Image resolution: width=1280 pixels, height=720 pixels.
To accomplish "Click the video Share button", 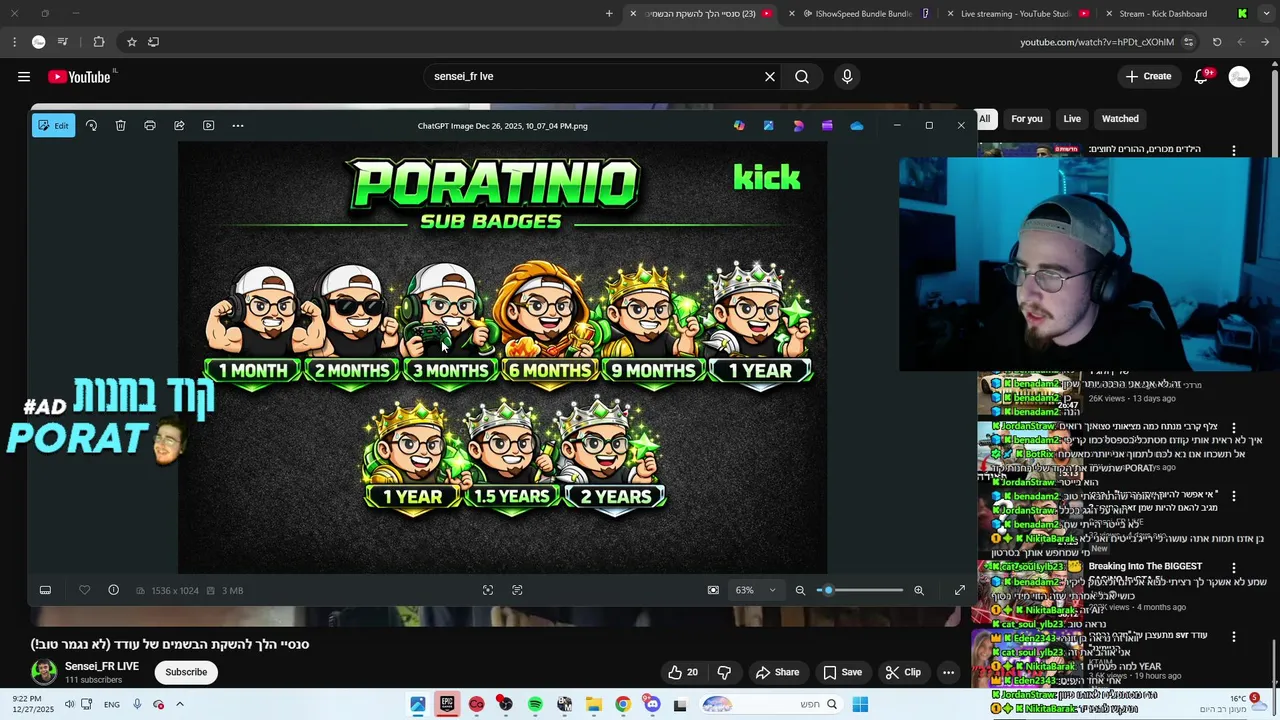I will [x=778, y=672].
